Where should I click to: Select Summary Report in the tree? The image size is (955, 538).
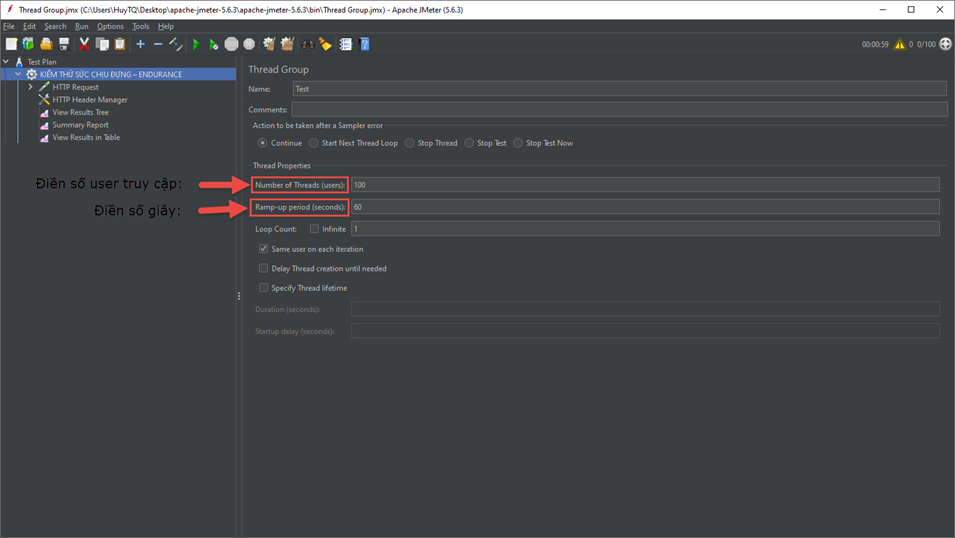point(80,125)
